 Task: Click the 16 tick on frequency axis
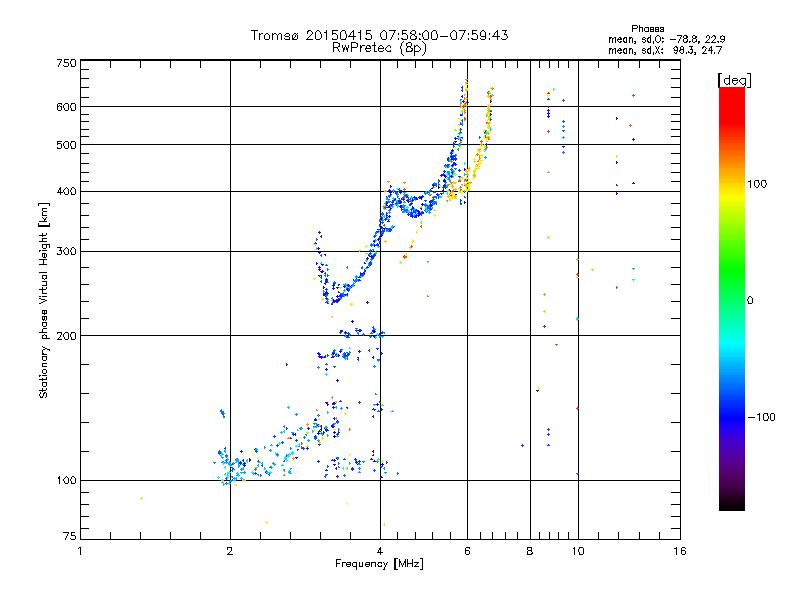pos(679,551)
